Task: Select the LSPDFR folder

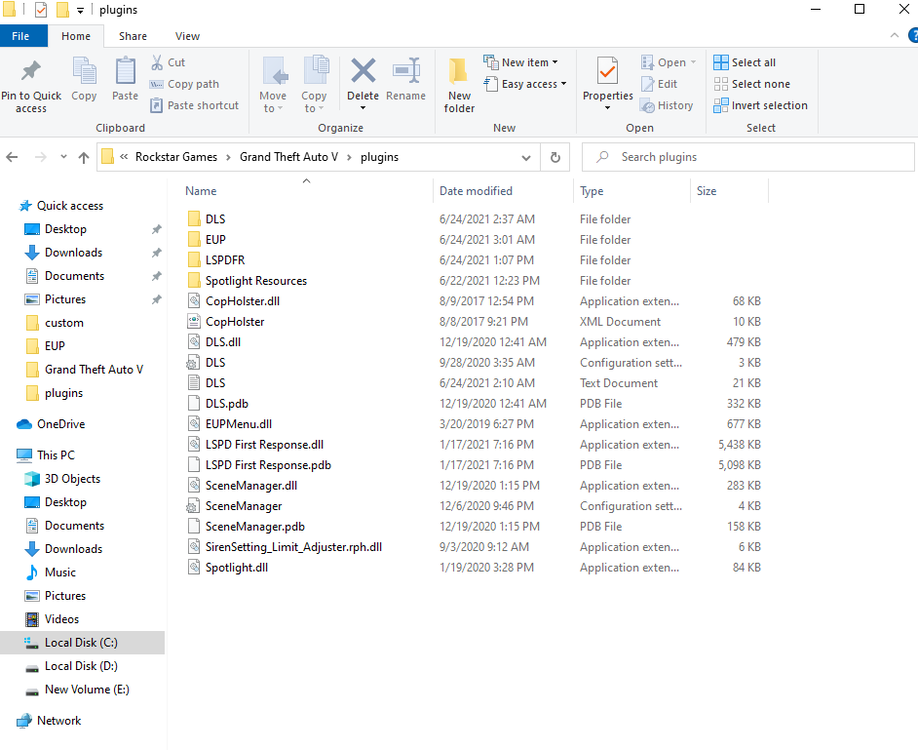Action: (x=225, y=260)
